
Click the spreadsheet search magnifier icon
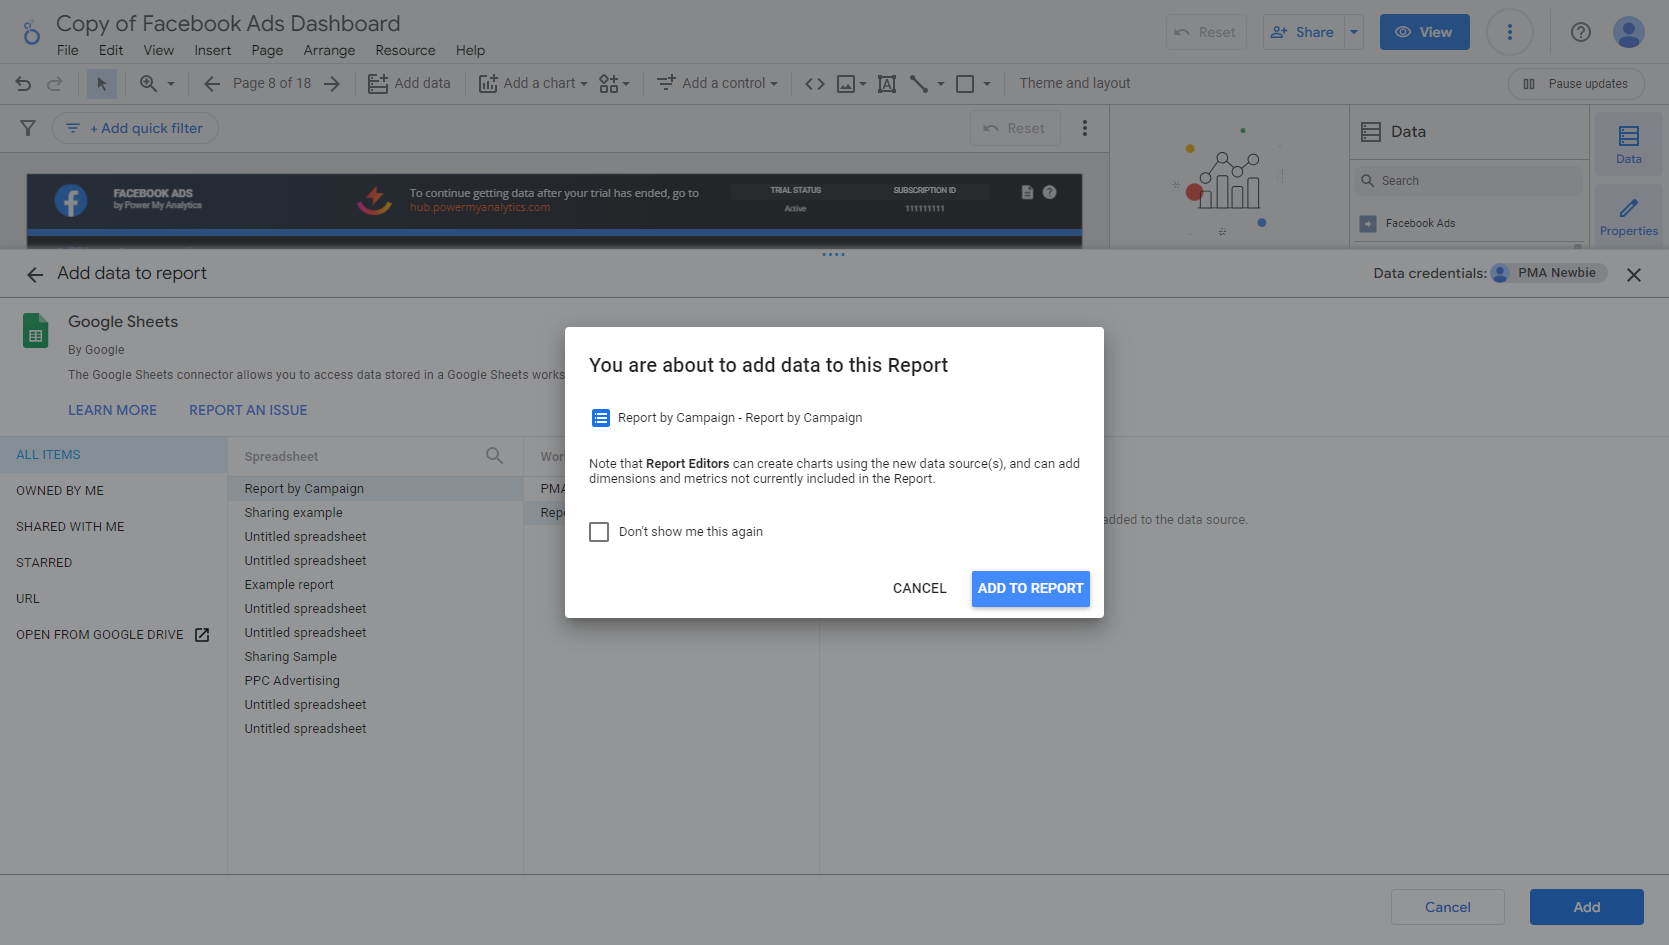tap(494, 456)
